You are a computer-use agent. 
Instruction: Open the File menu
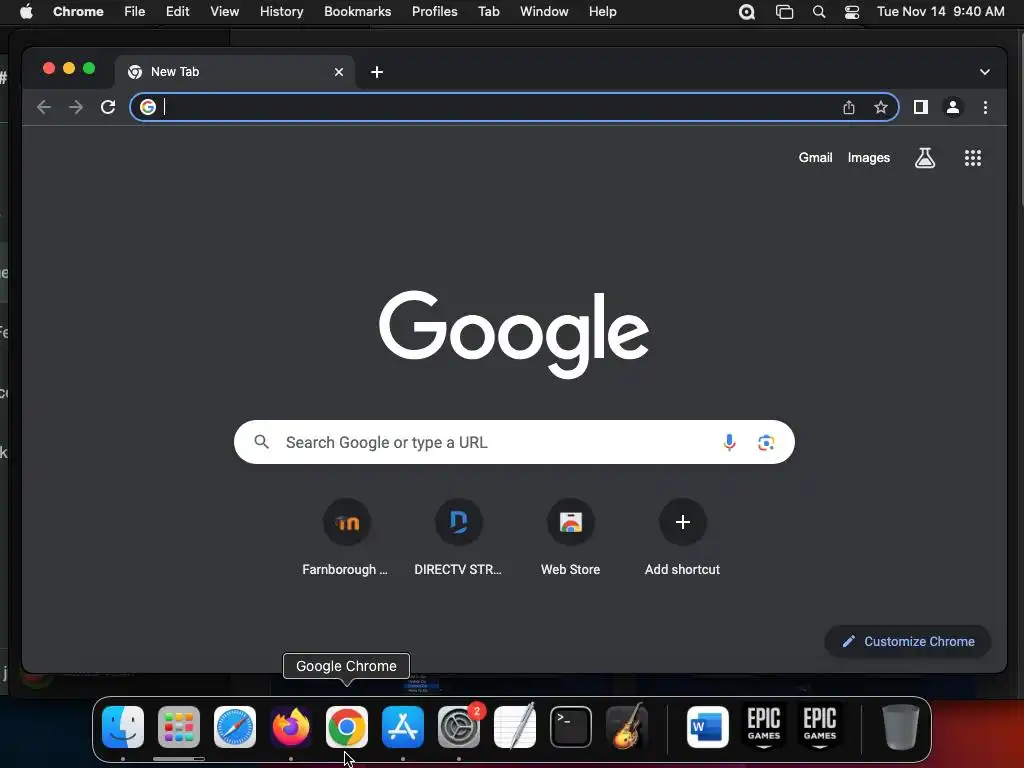tap(135, 12)
